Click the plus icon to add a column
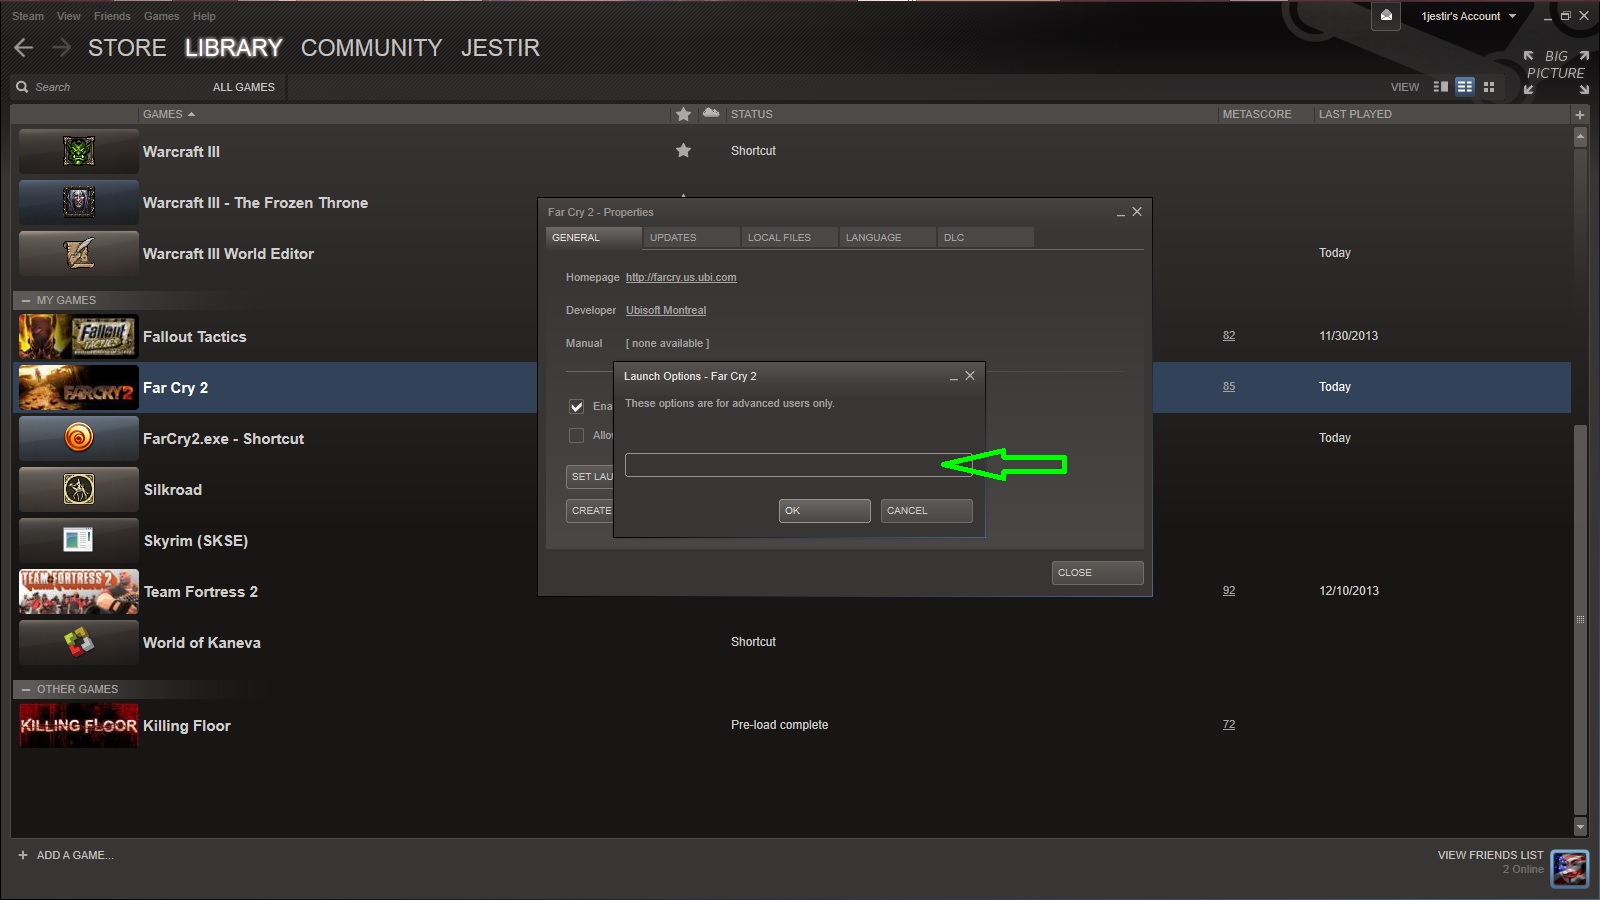 [x=1580, y=114]
